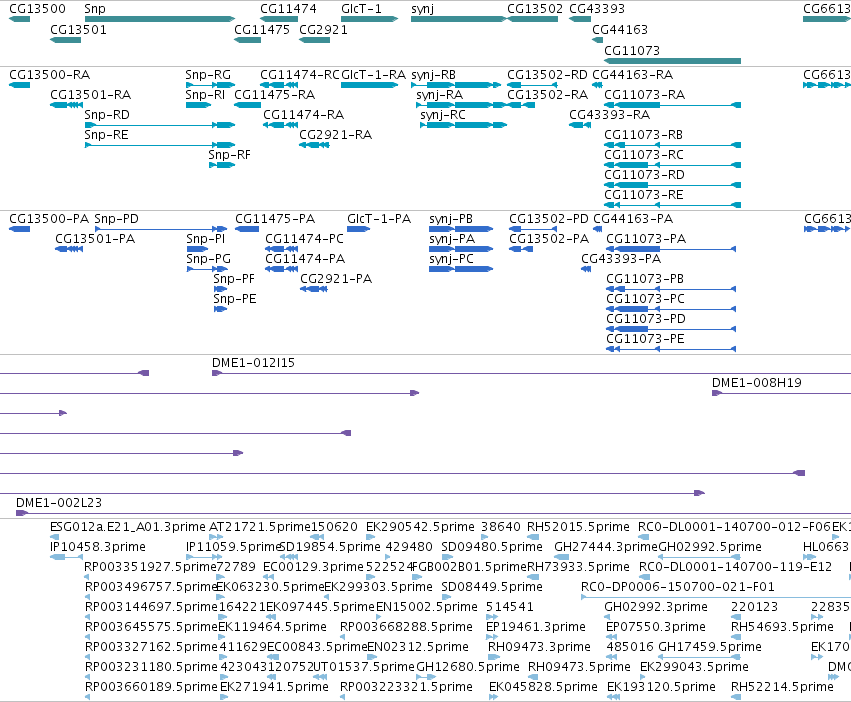Select protein CG11475-PA
Screen dimensions: 851x702
pyautogui.click(x=275, y=219)
